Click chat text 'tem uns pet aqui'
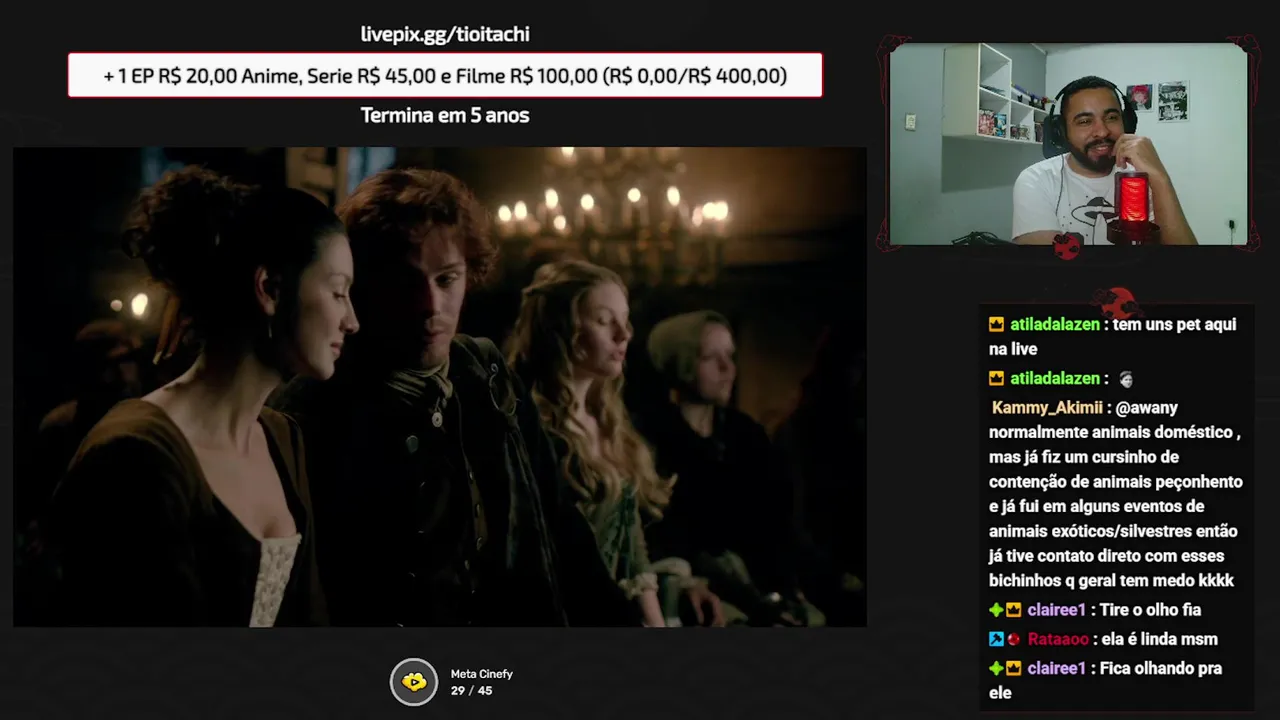 [x=1173, y=325]
